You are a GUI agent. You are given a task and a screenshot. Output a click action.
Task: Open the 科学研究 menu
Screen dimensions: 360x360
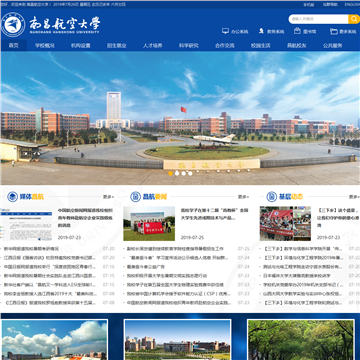[189, 45]
